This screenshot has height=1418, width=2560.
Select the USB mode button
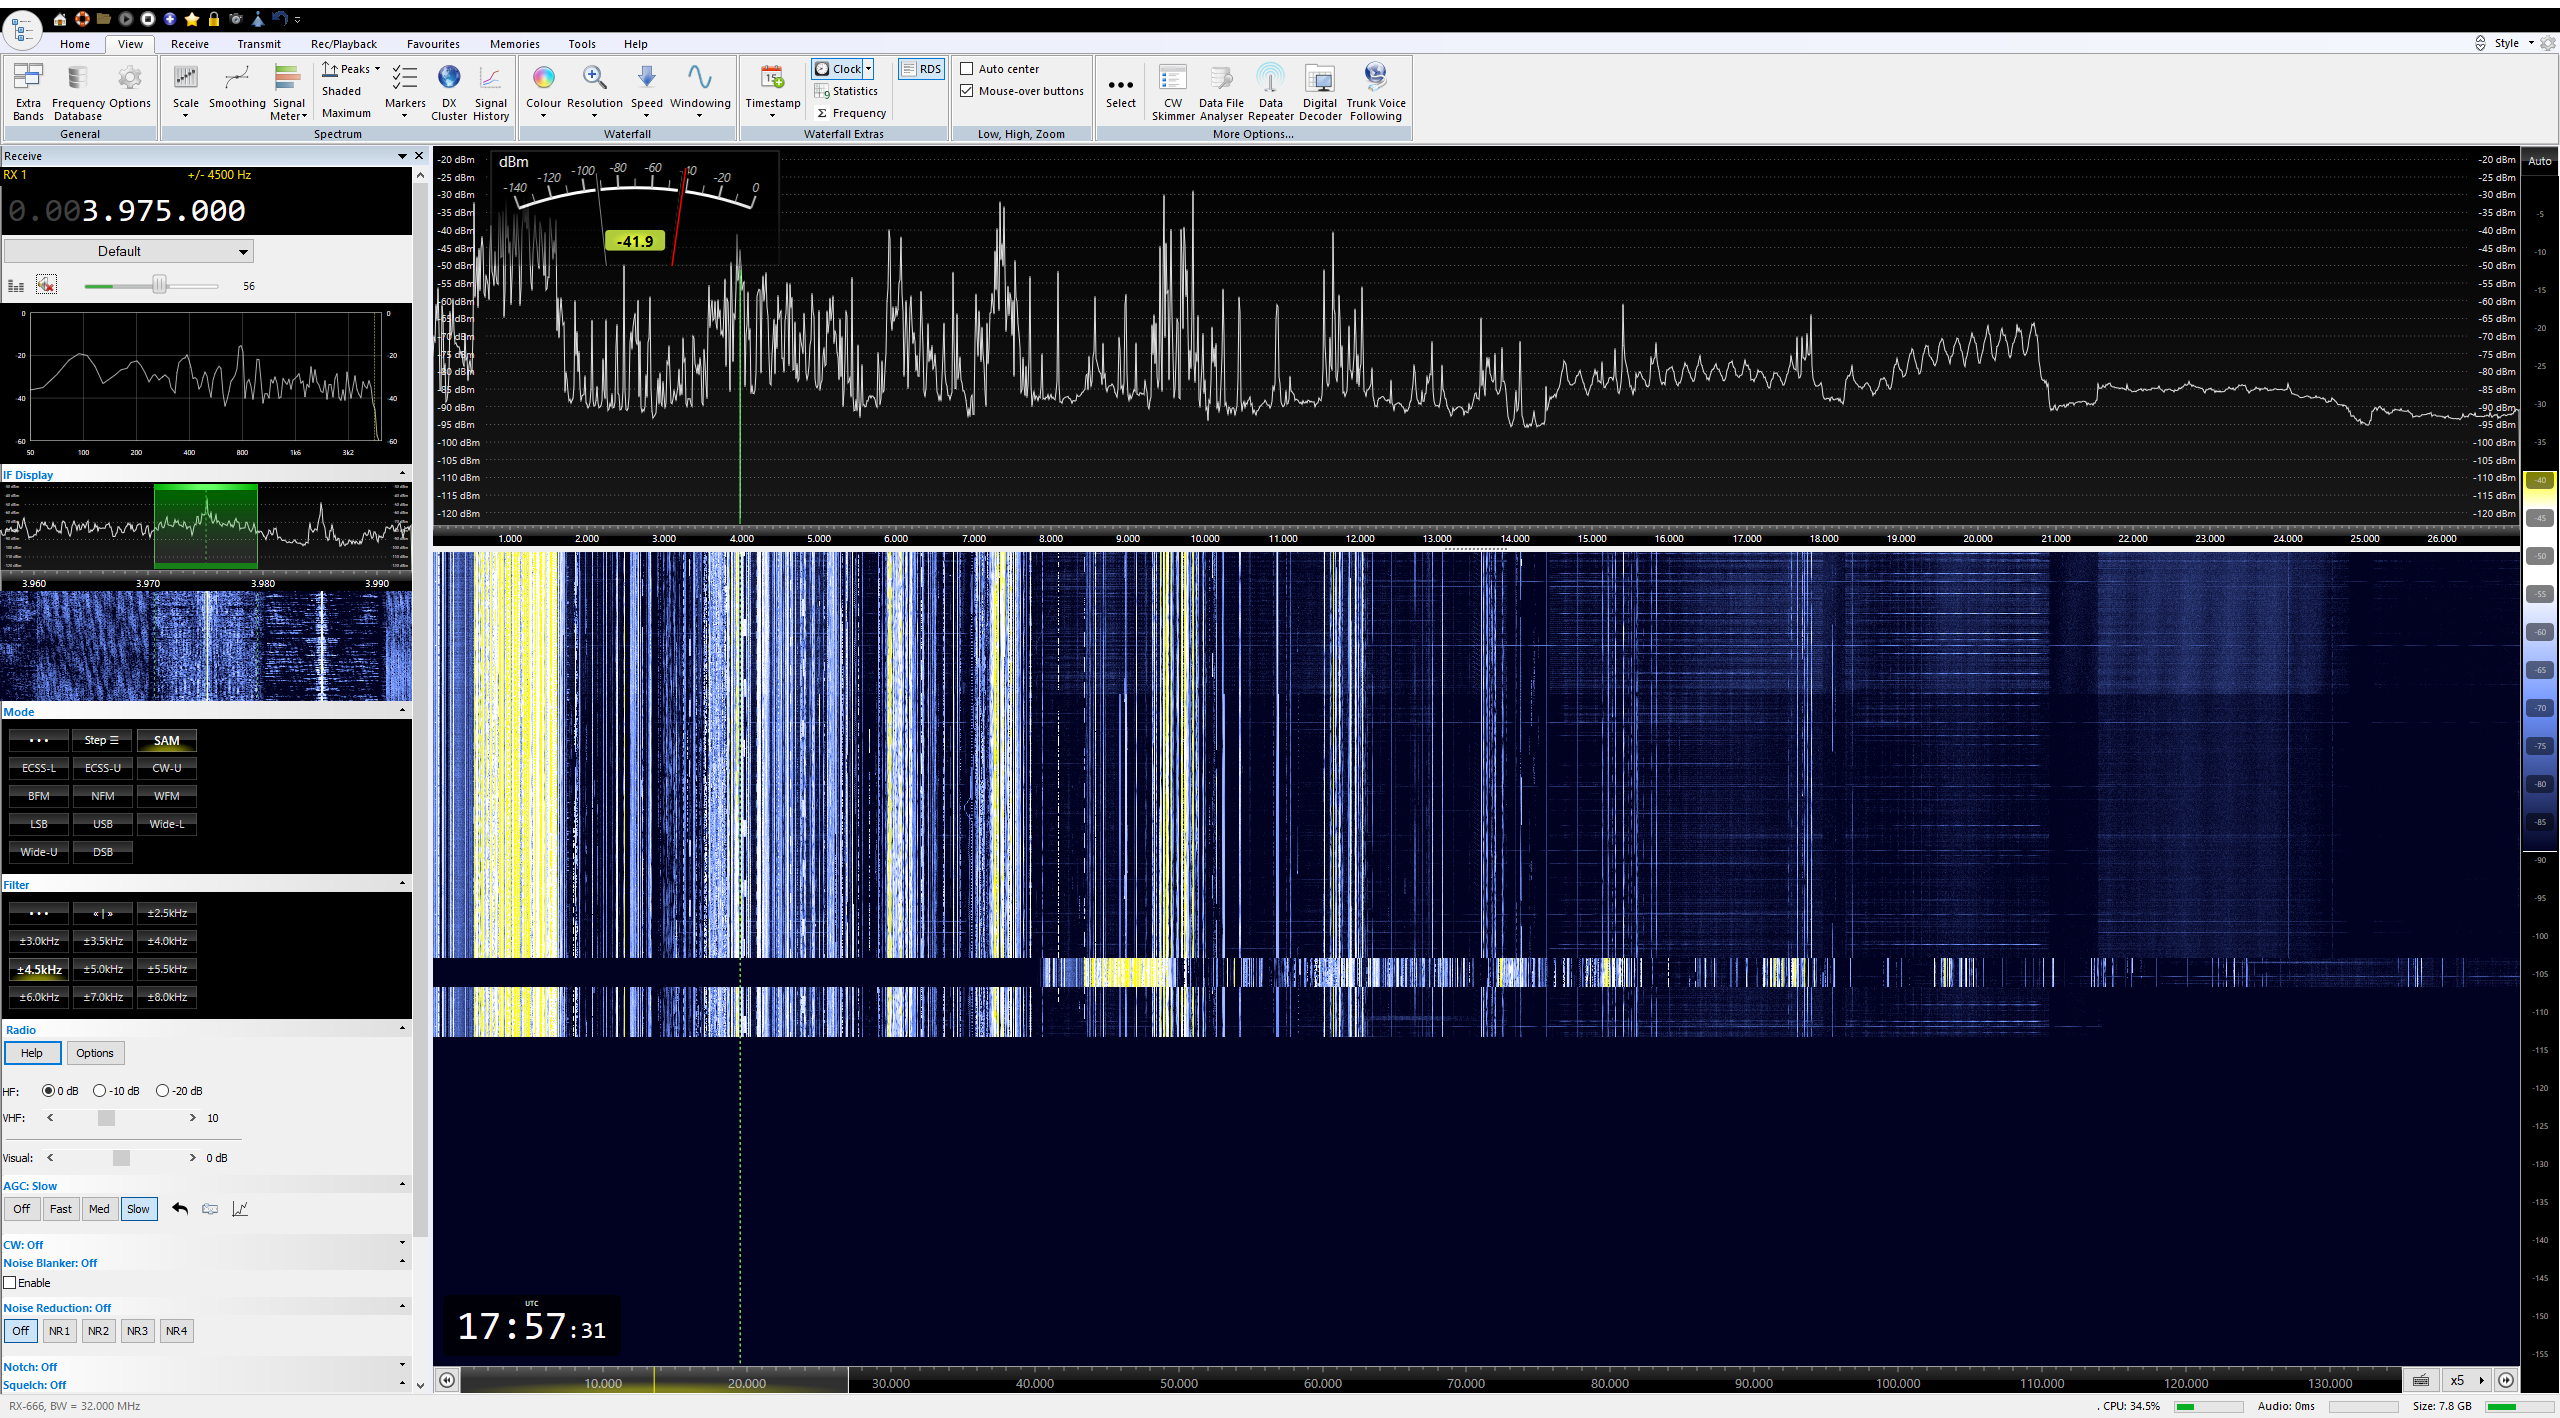point(103,824)
